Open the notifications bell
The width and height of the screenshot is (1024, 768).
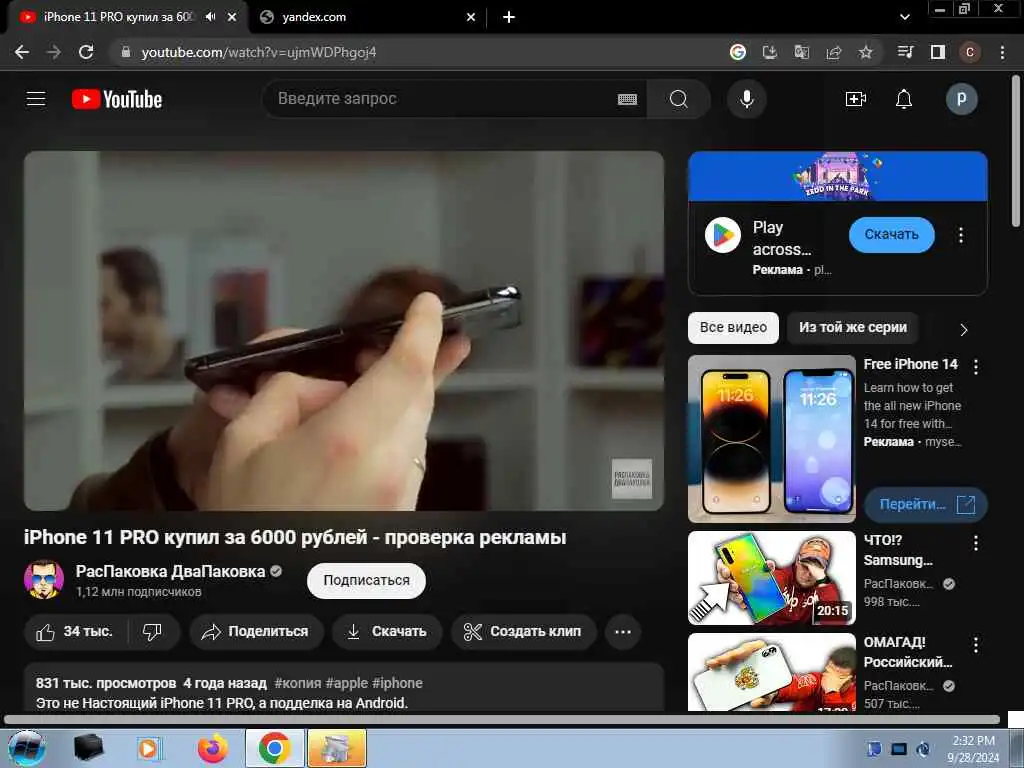904,99
